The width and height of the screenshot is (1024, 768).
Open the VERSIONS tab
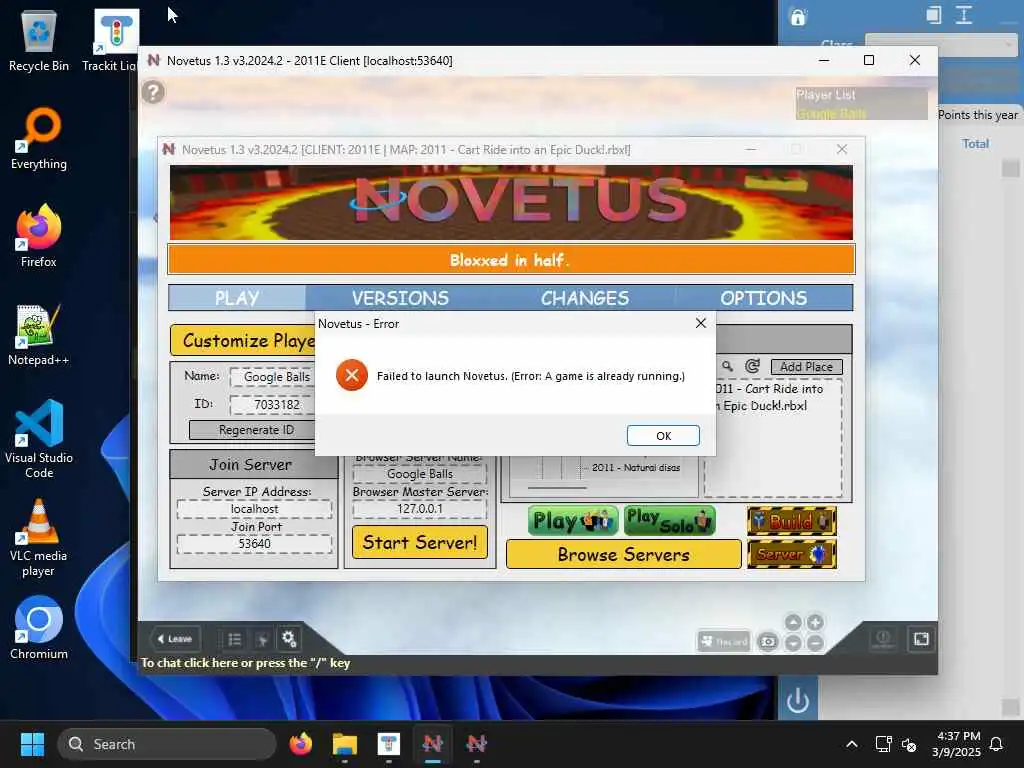[400, 298]
